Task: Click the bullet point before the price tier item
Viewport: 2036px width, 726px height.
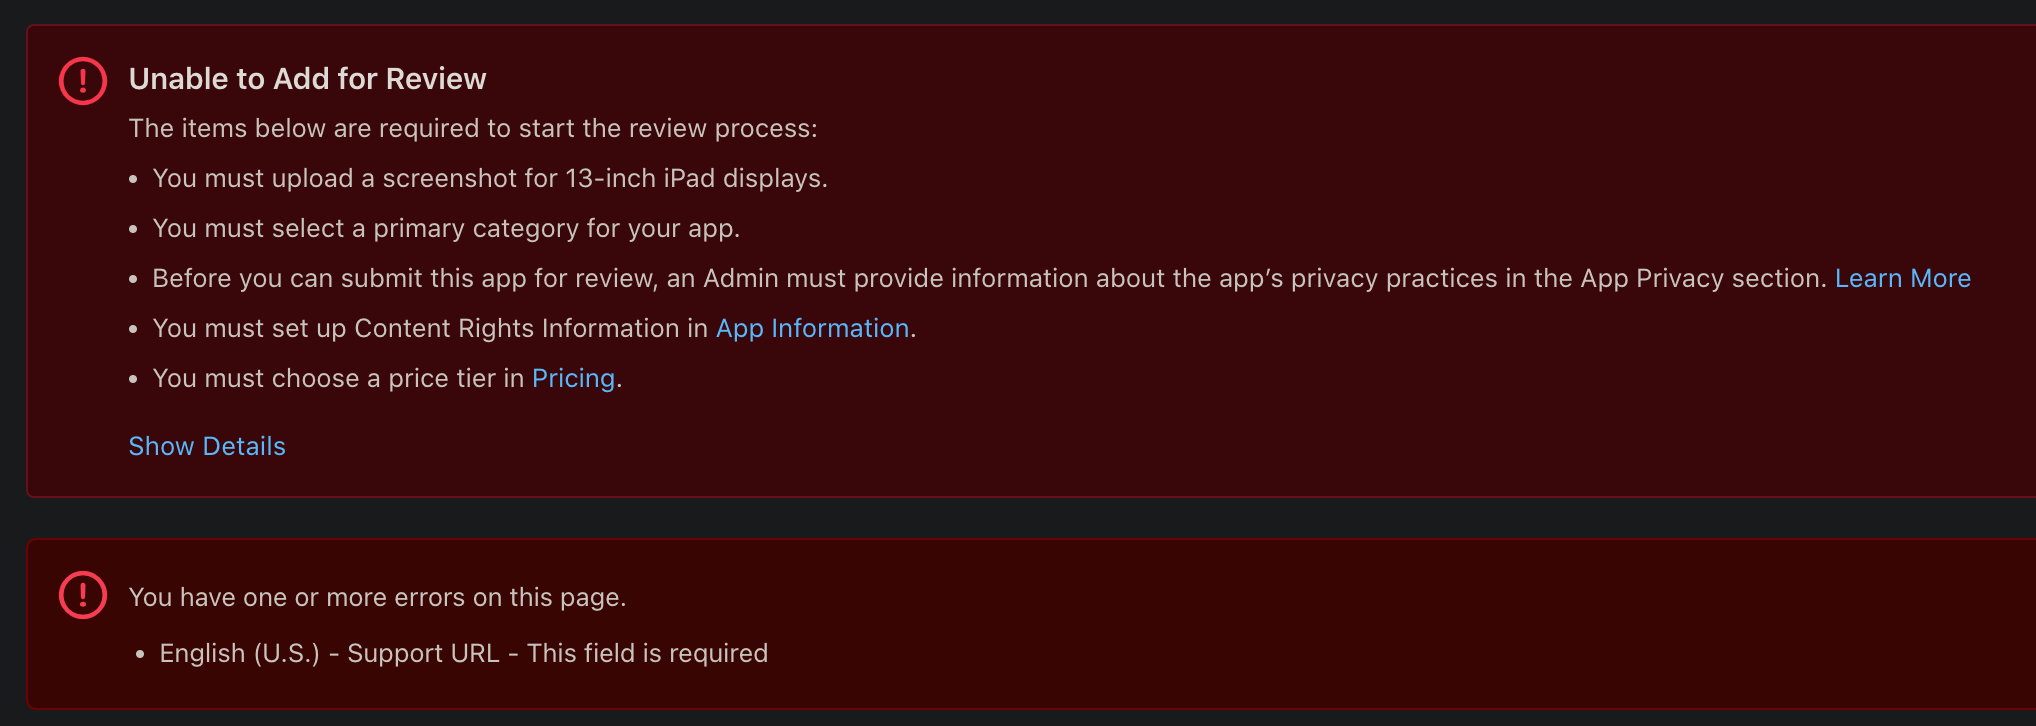Action: 134,380
